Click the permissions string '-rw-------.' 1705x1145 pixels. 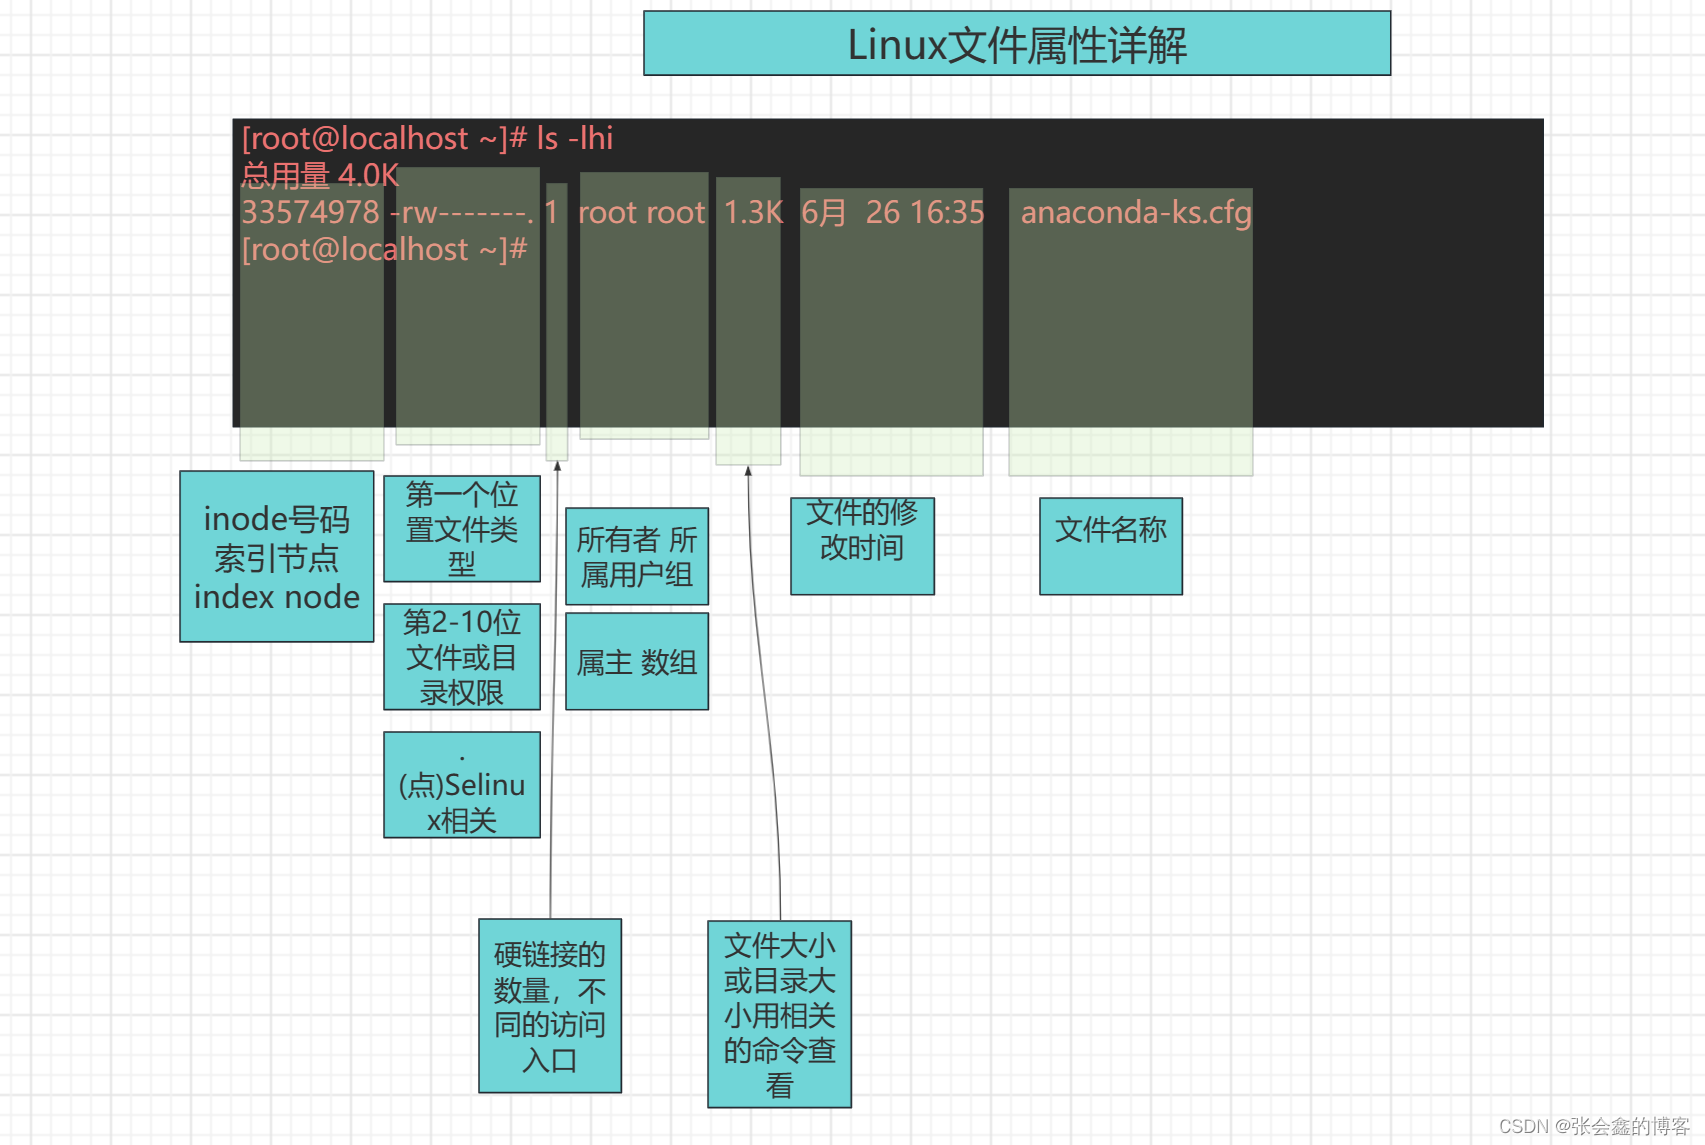tap(462, 212)
